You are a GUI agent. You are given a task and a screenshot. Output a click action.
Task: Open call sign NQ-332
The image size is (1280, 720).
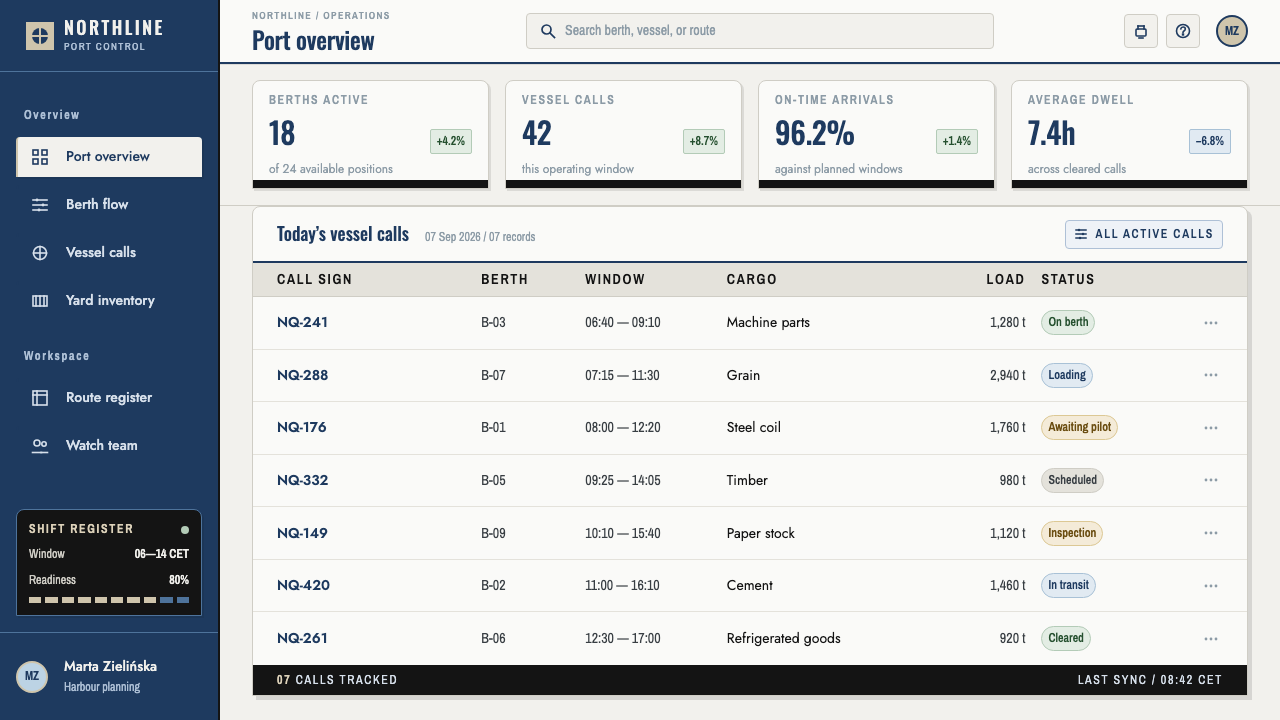tap(302, 480)
